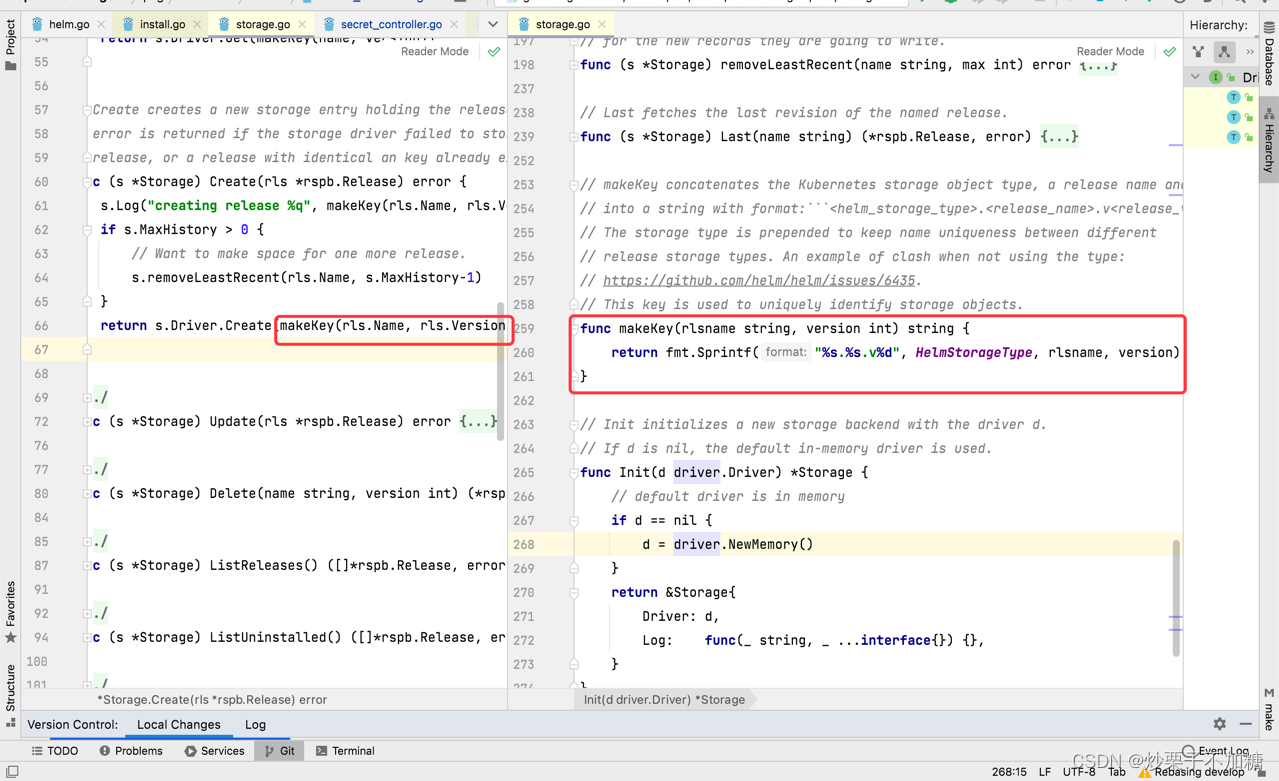Click left editor inspection checkmark icon
This screenshot has height=781, width=1279.
coord(494,51)
